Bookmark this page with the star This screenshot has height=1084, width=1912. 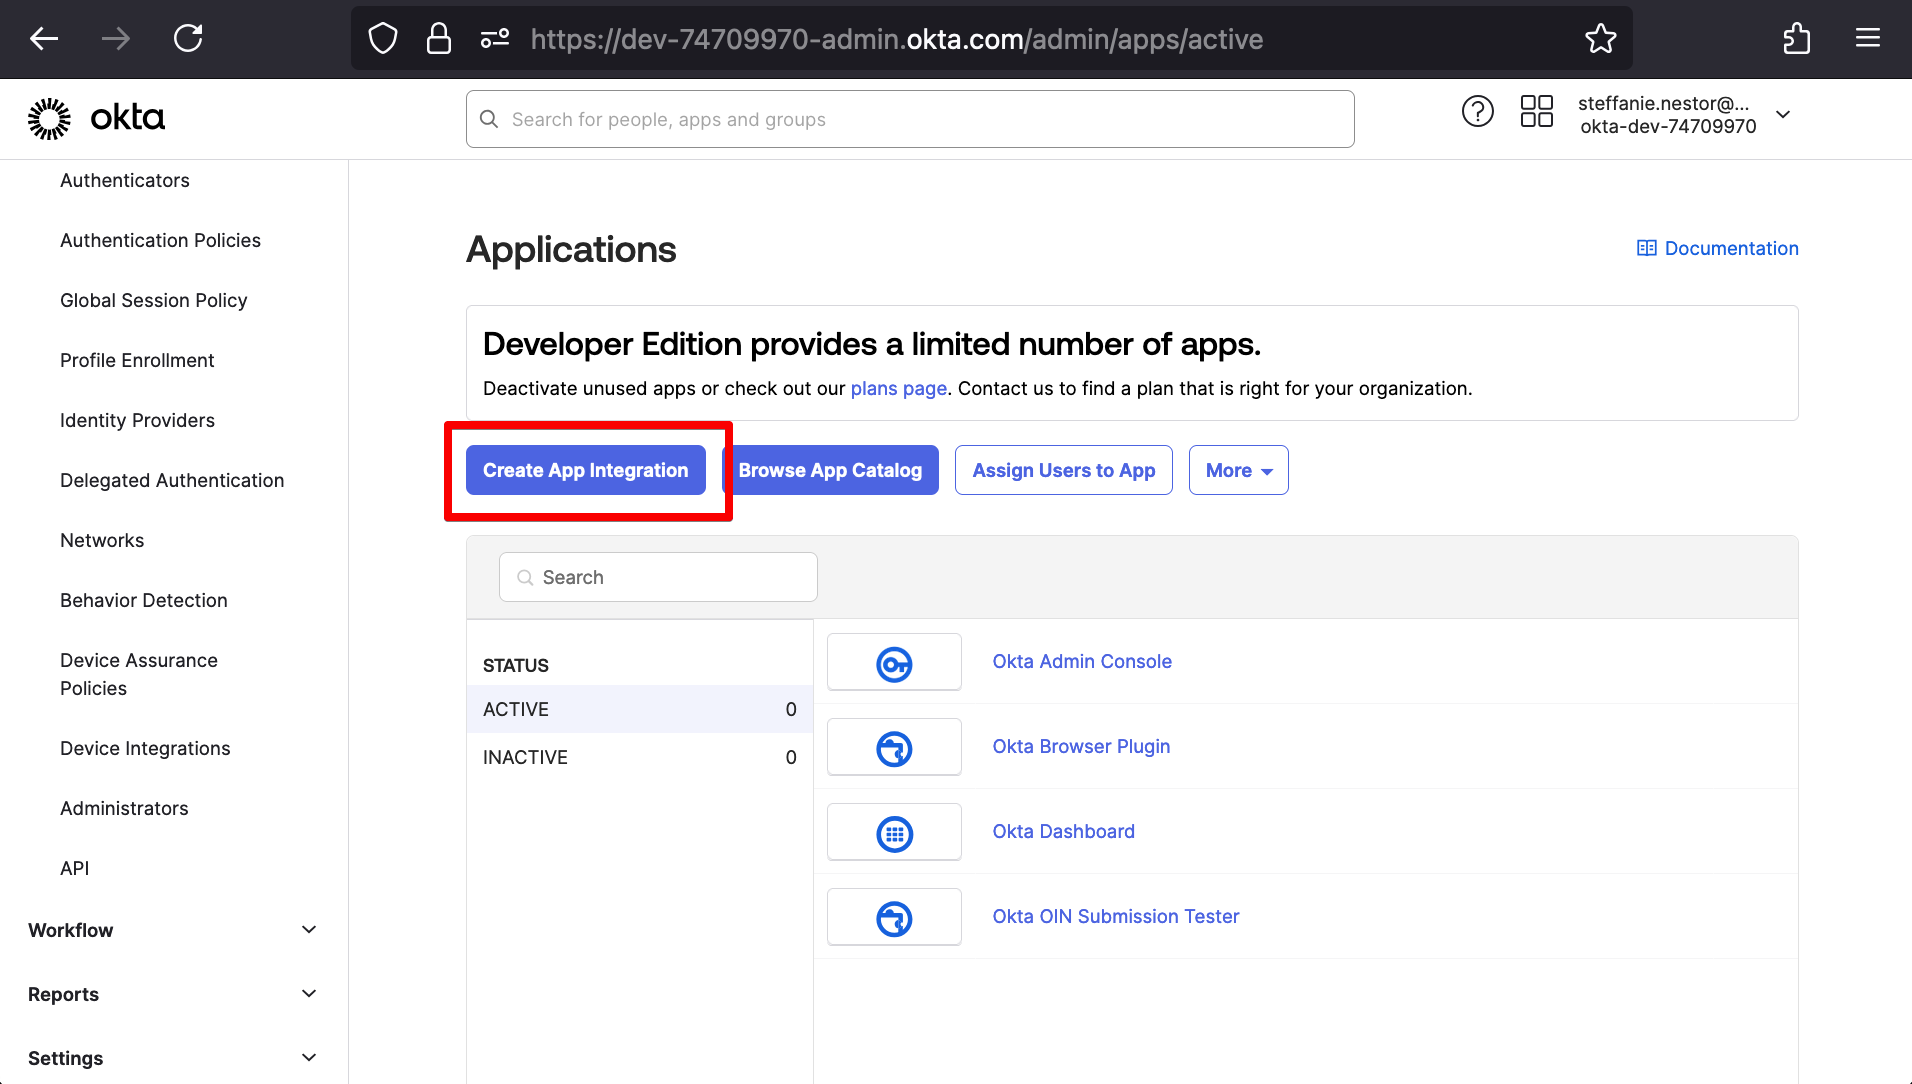[1601, 39]
